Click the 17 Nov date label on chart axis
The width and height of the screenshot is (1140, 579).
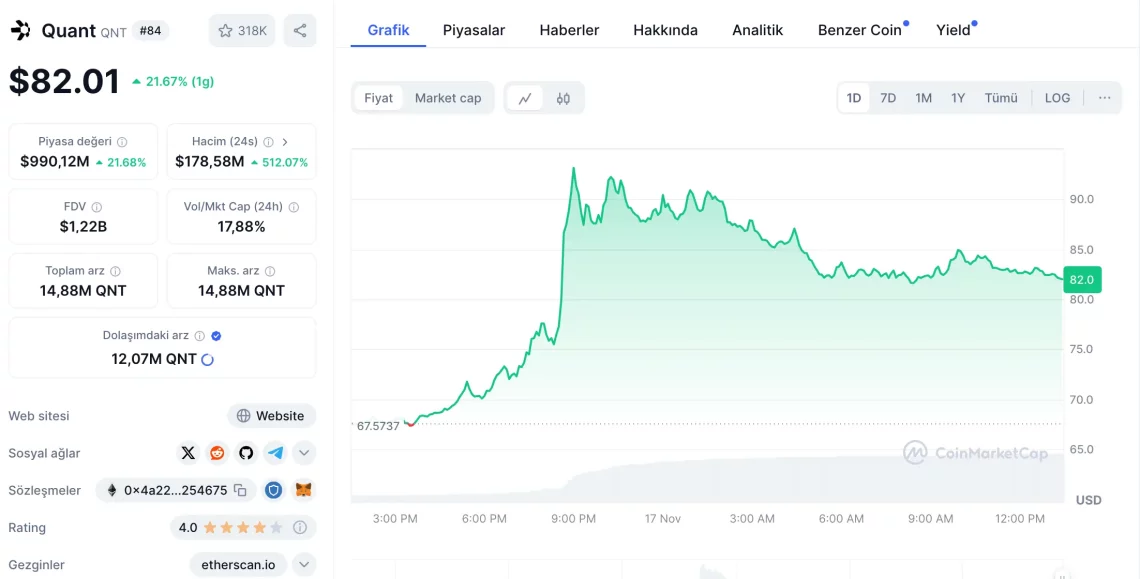[662, 519]
